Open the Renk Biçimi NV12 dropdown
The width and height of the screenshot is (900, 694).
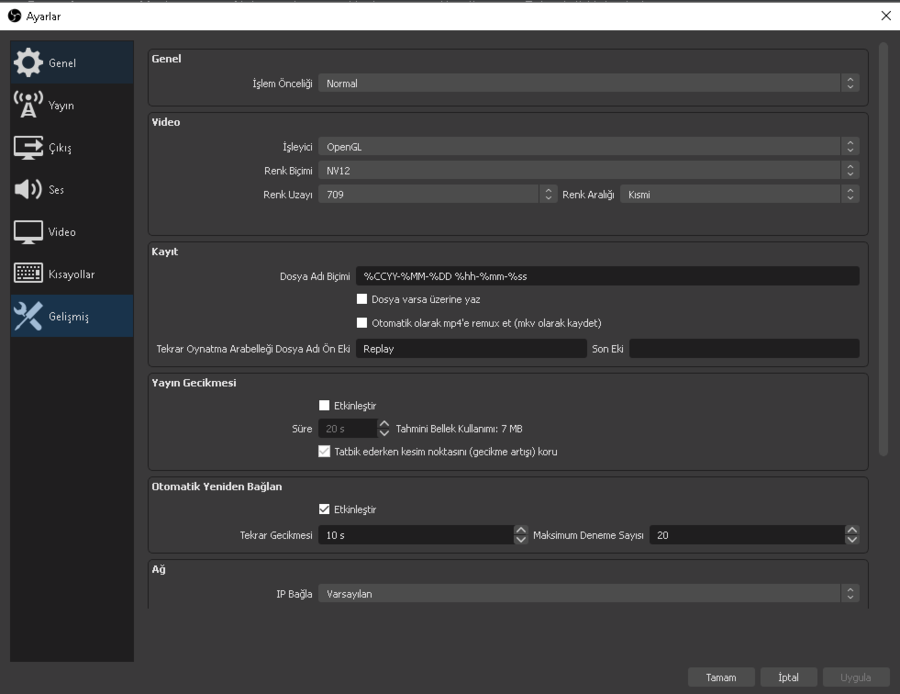pos(588,170)
